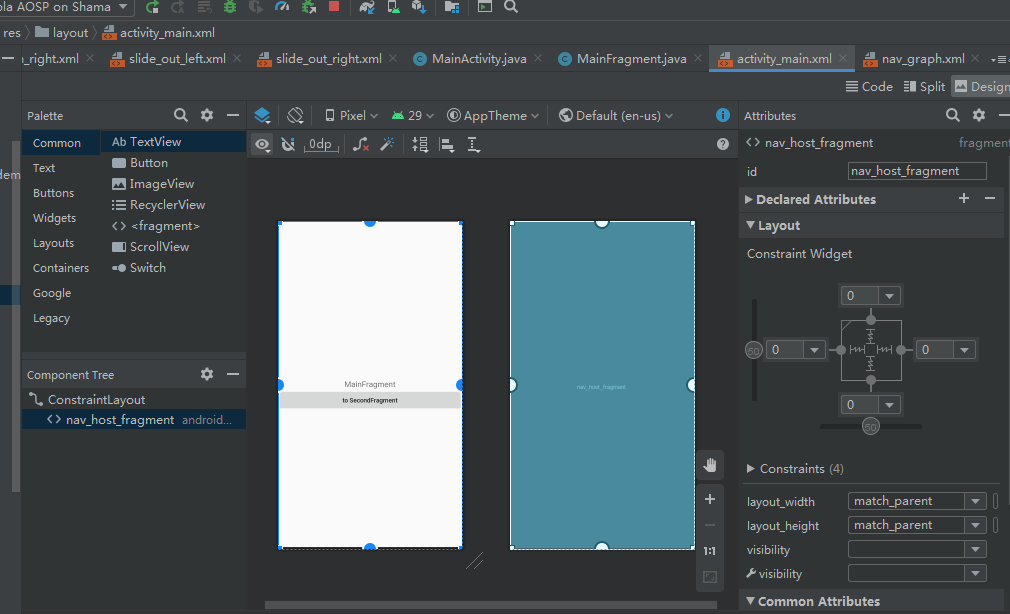Enable the pan hand tool

click(710, 464)
